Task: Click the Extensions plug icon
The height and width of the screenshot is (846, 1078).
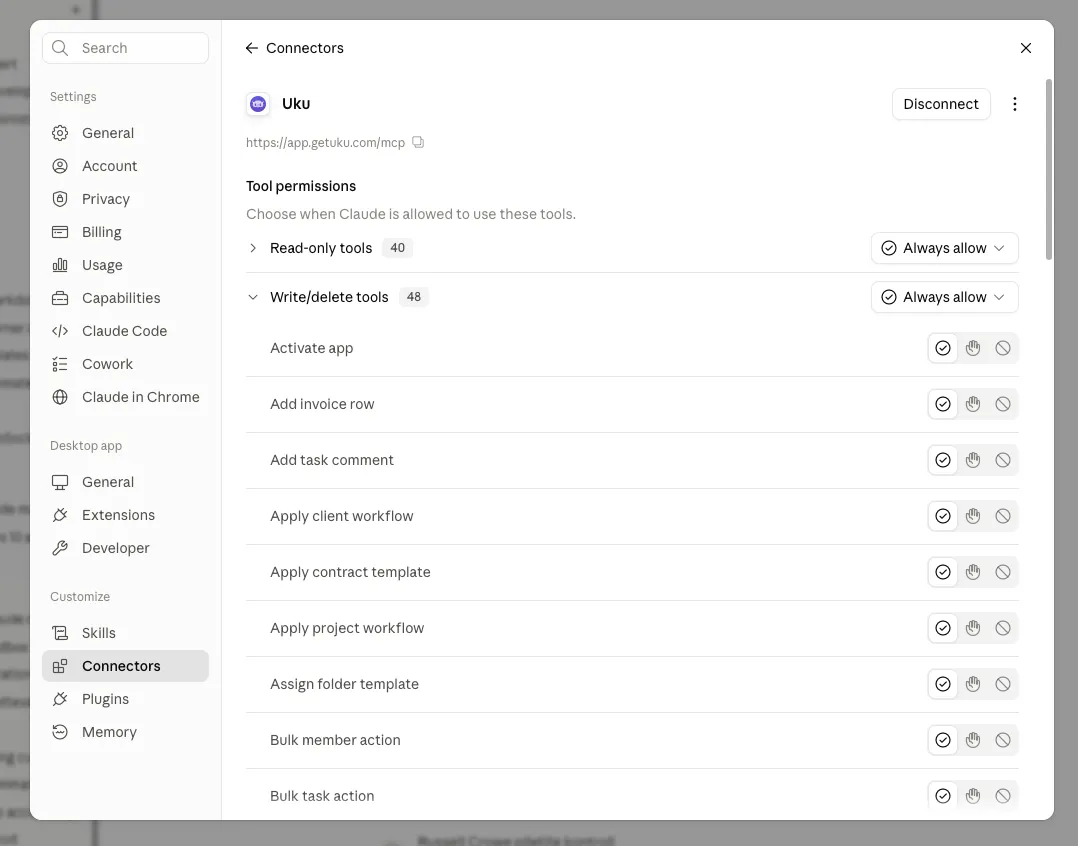Action: [60, 515]
